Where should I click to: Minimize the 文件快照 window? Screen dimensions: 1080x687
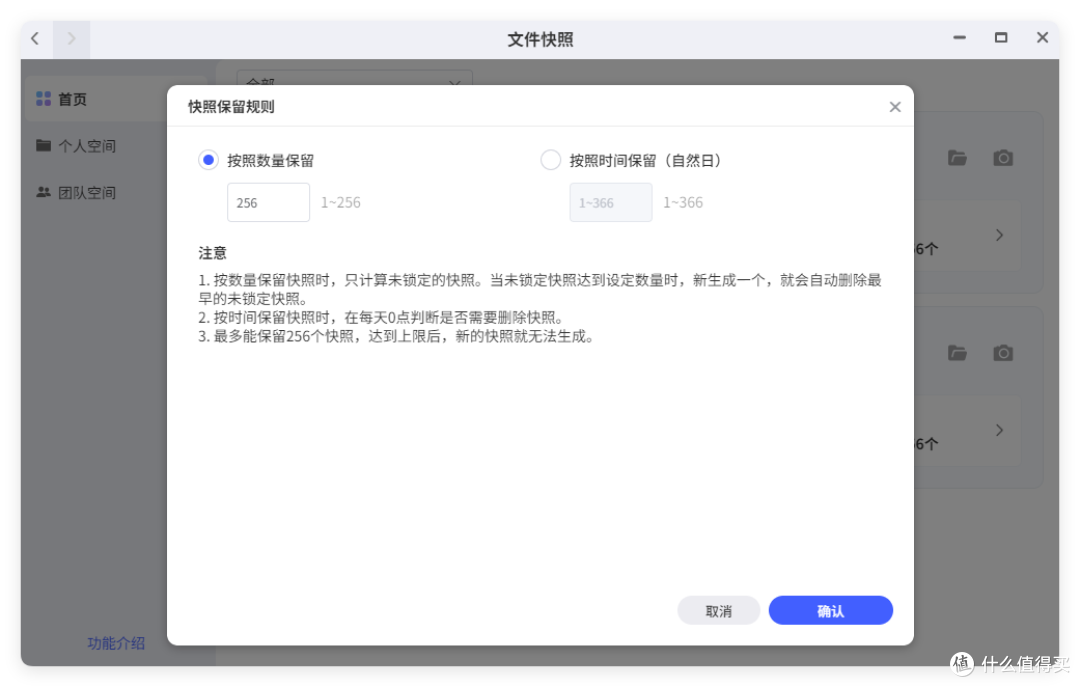point(959,38)
